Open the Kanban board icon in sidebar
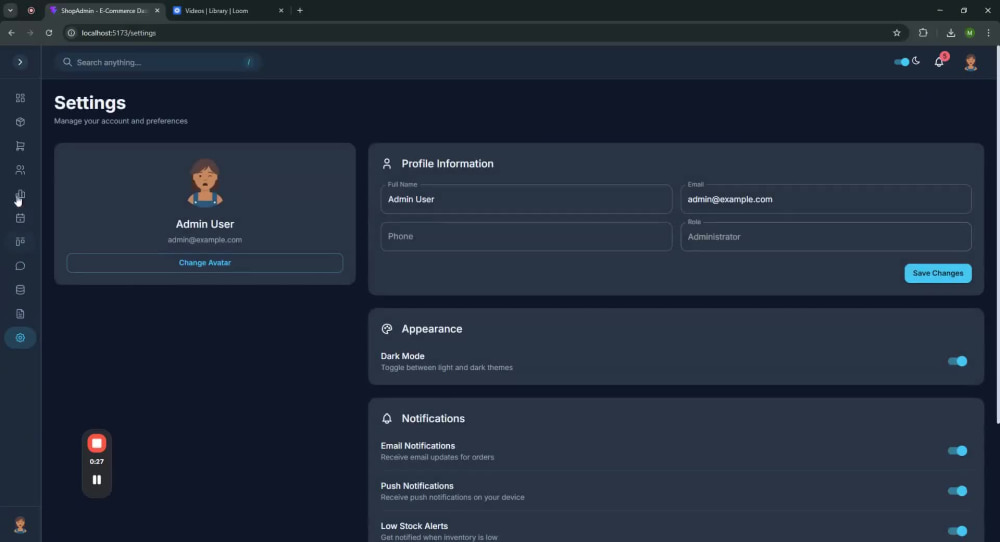 coord(20,242)
